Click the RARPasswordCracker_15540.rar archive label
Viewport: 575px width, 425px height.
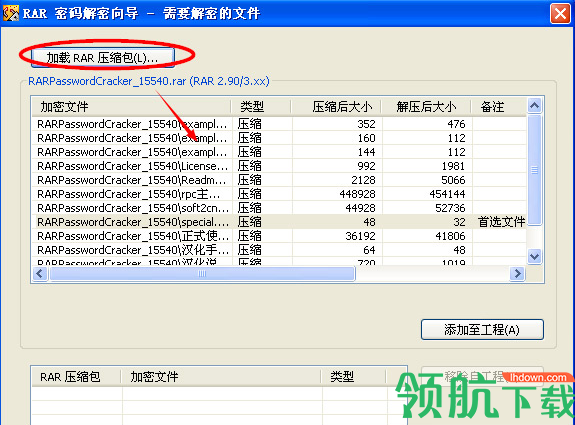(x=149, y=81)
